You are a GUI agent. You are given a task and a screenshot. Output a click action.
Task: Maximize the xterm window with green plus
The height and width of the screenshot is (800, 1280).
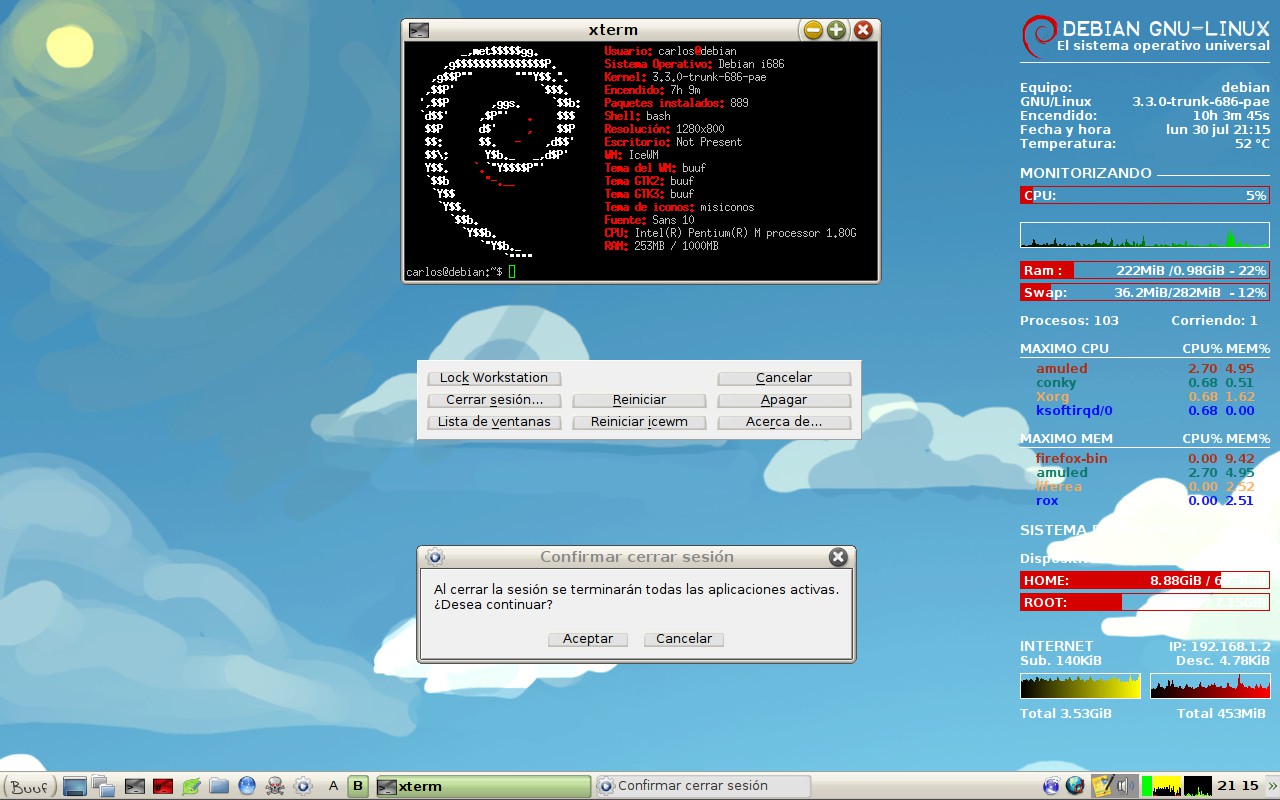click(837, 30)
